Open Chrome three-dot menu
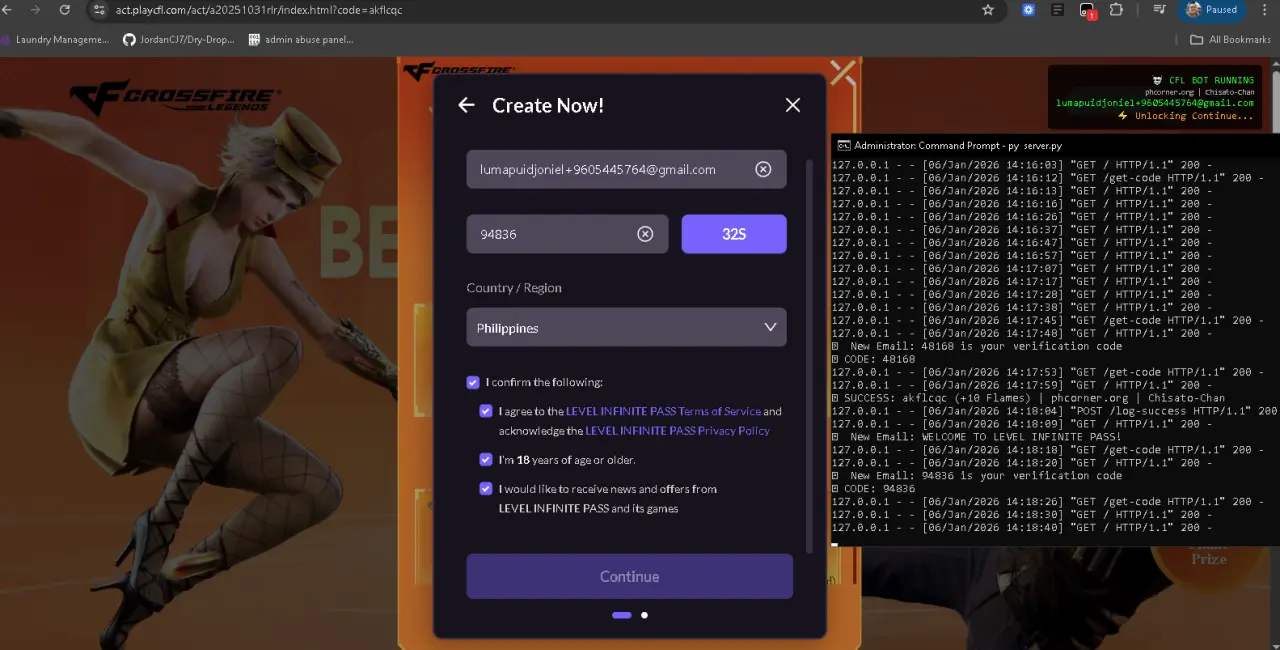 (1267, 10)
